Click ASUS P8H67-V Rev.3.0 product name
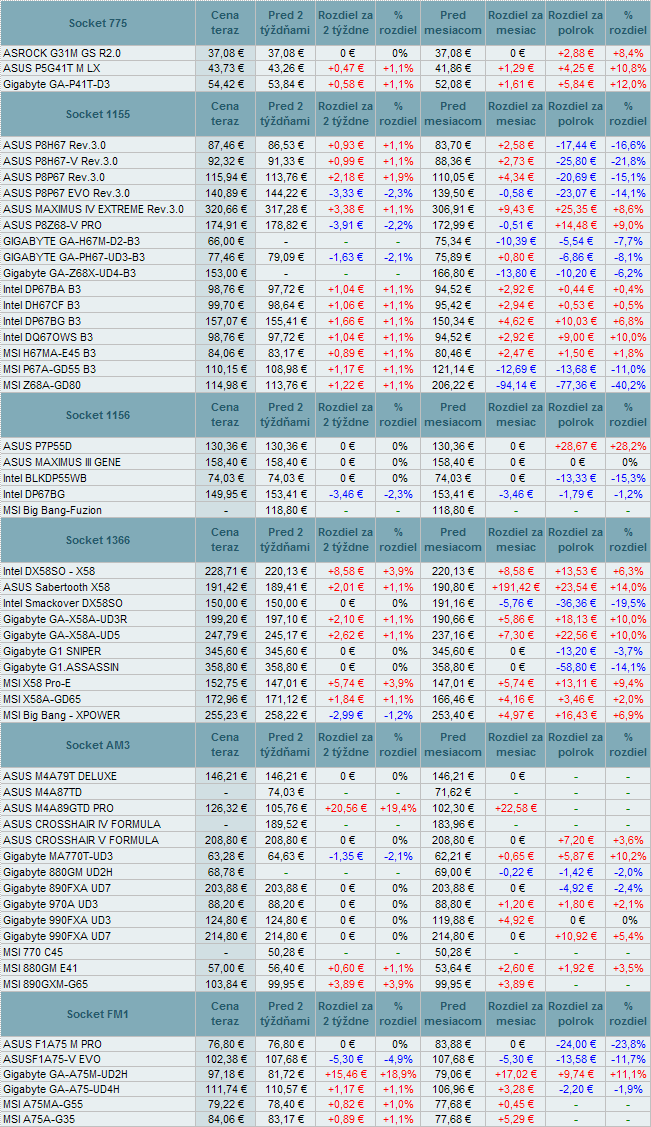This screenshot has width=651, height=1127. coord(60,161)
